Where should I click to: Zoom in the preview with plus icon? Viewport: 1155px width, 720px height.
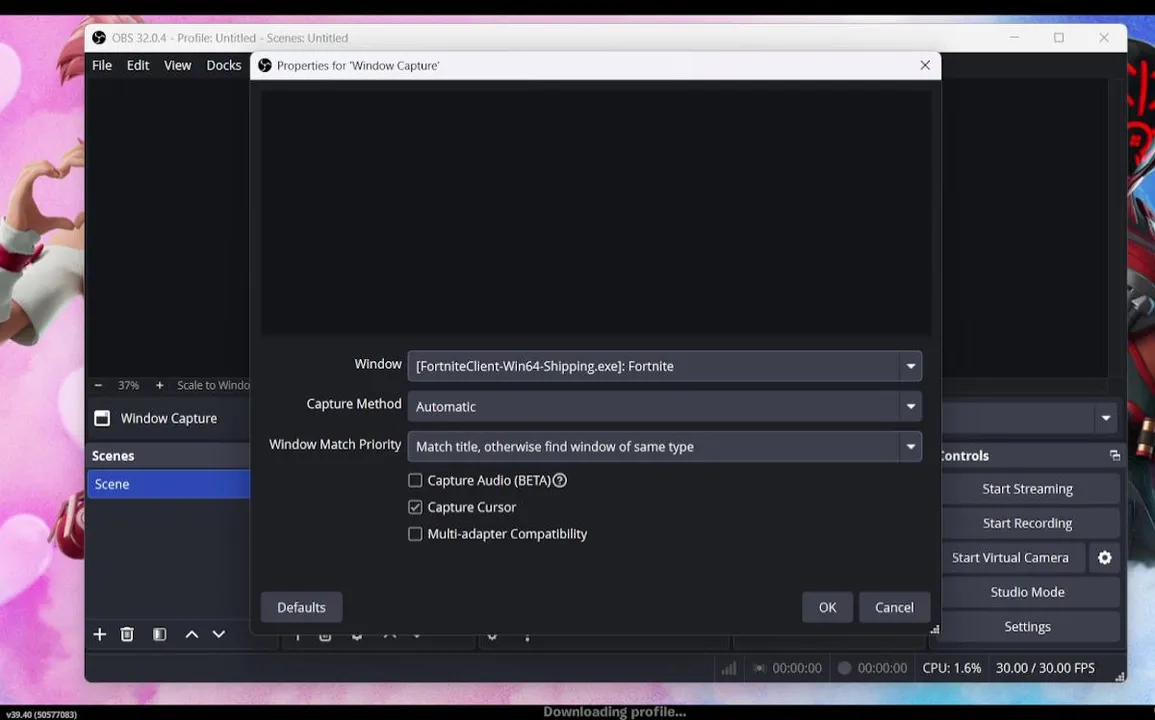coord(159,385)
